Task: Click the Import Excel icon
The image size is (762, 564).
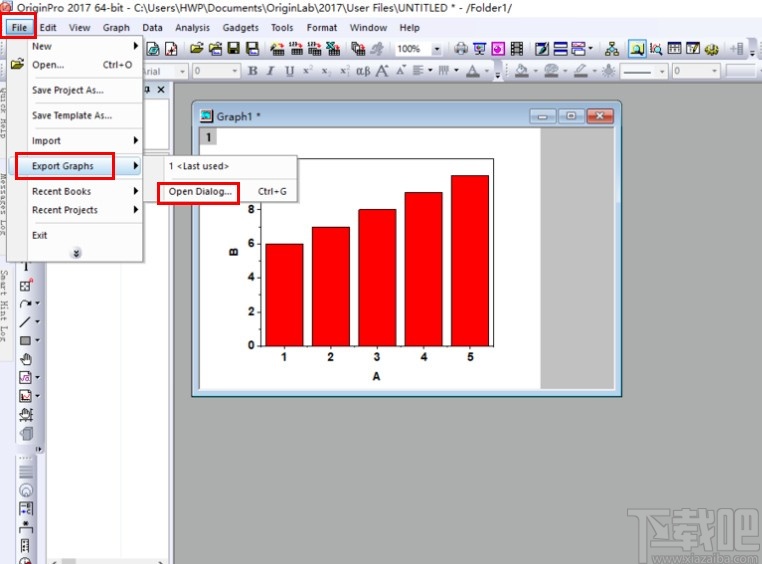Action: [x=333, y=48]
